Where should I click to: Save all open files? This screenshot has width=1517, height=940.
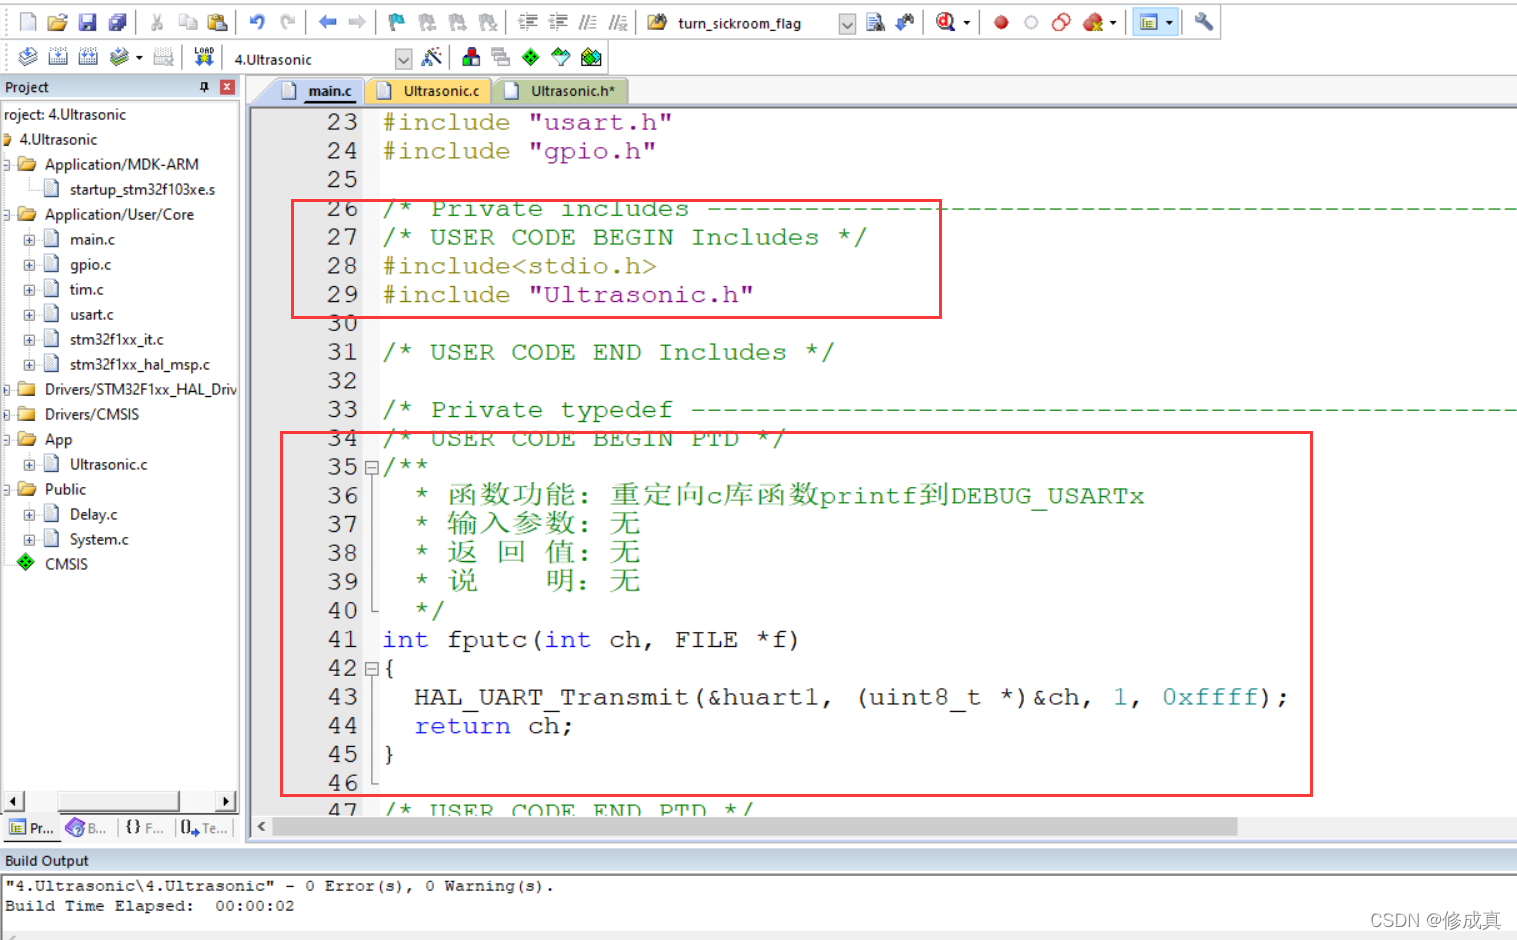click(x=117, y=22)
